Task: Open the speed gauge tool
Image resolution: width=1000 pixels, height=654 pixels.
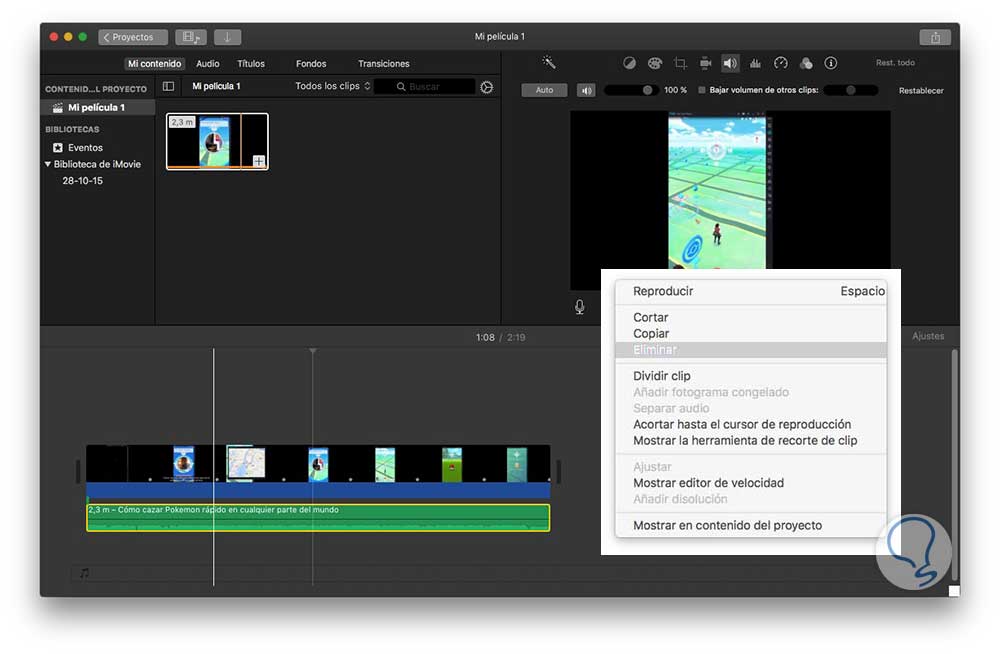Action: [781, 63]
